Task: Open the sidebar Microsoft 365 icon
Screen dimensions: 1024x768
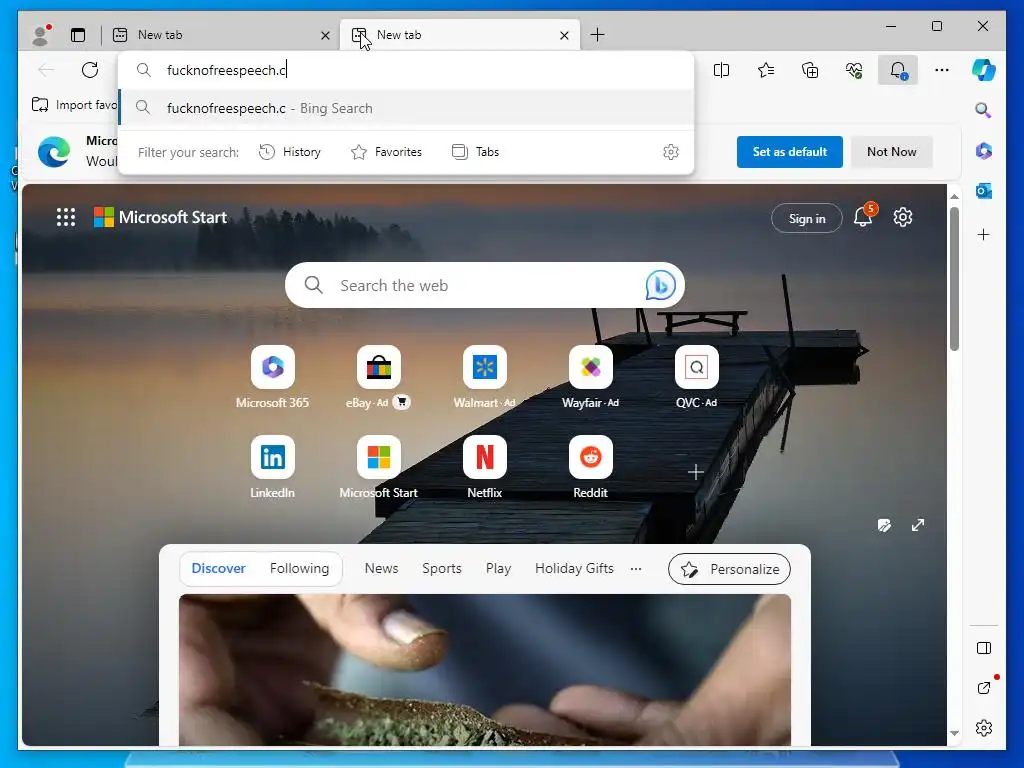Action: point(984,151)
